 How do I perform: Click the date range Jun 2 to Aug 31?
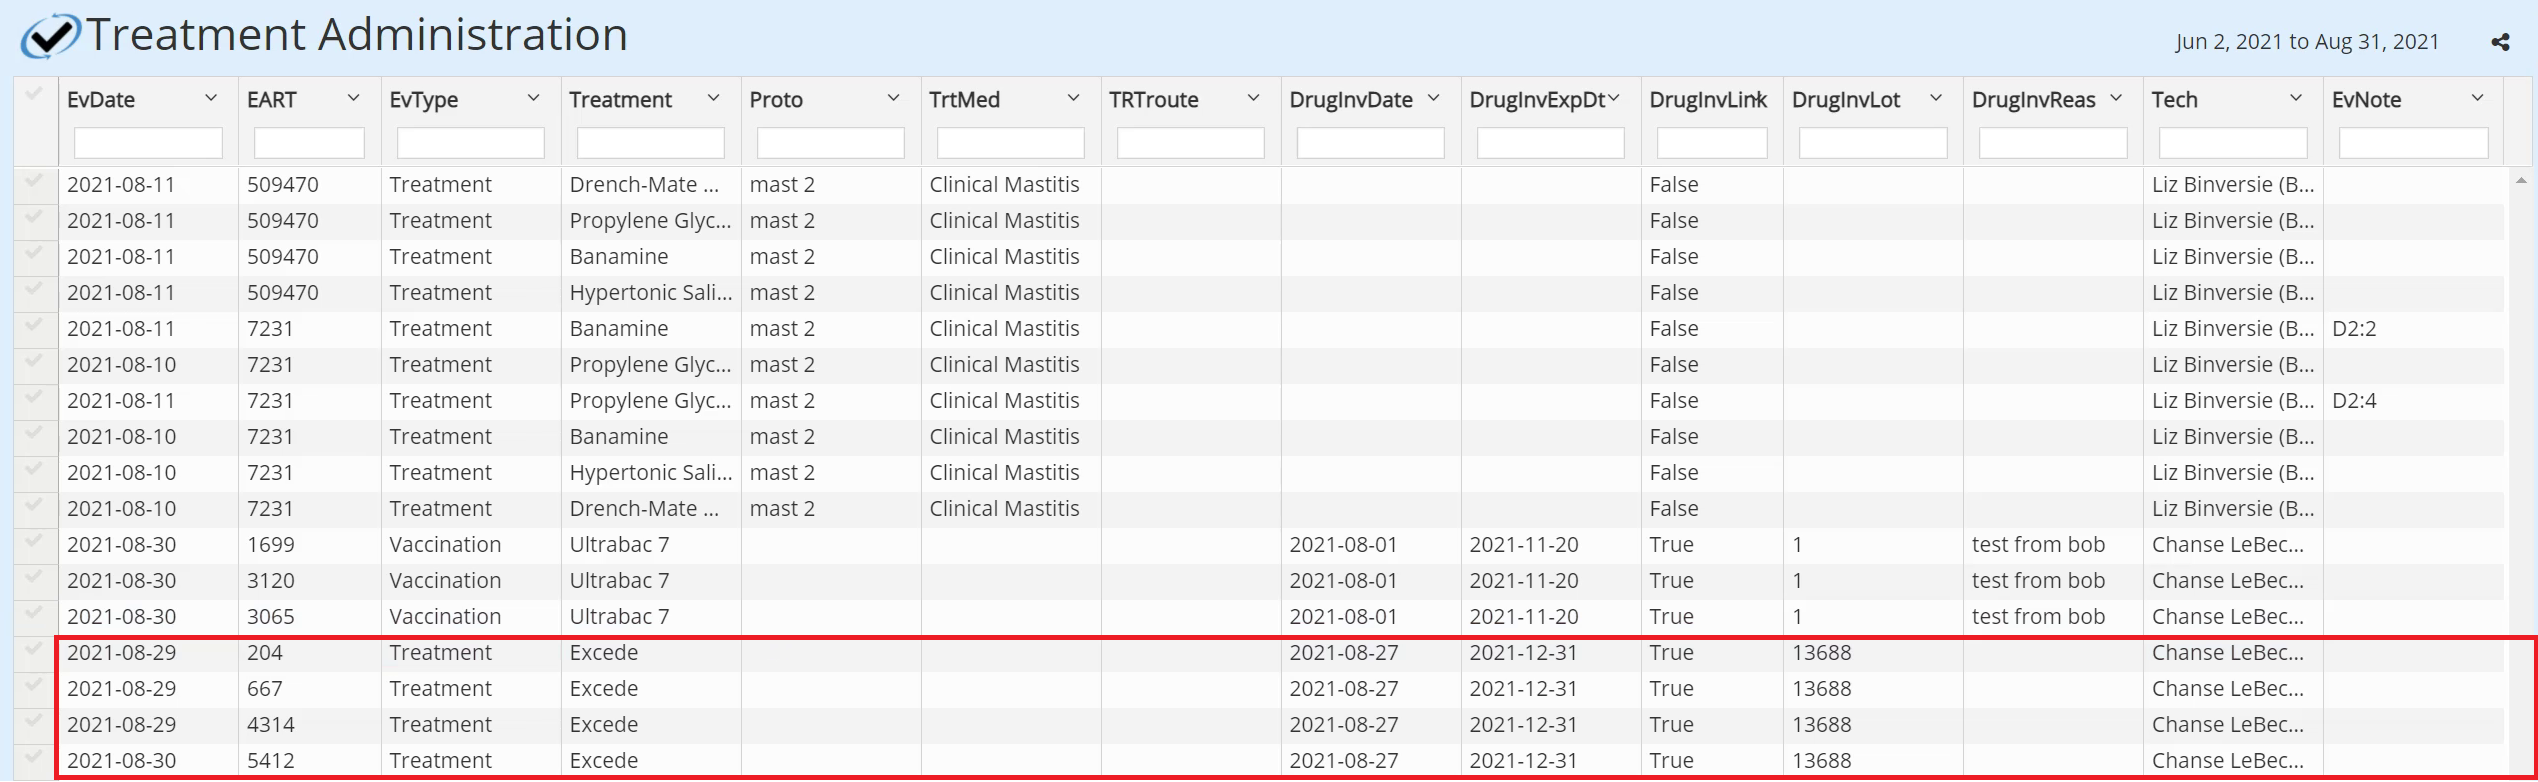(2307, 42)
